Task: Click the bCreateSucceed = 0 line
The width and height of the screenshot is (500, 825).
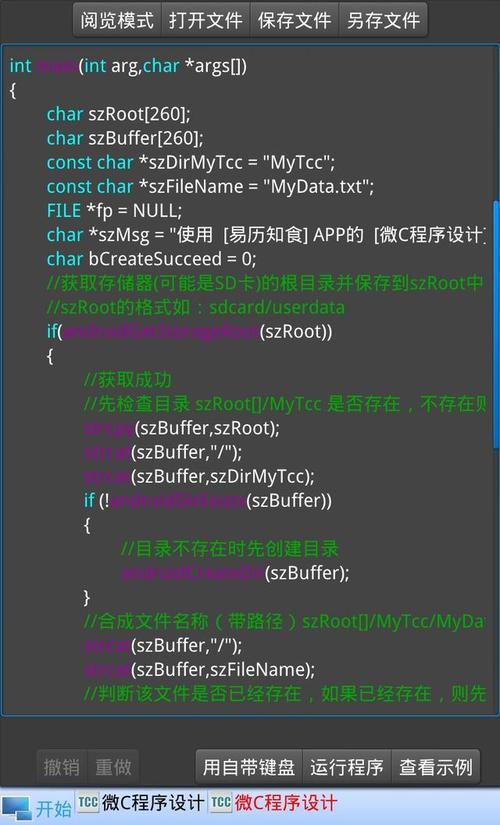Action: pyautogui.click(x=152, y=259)
